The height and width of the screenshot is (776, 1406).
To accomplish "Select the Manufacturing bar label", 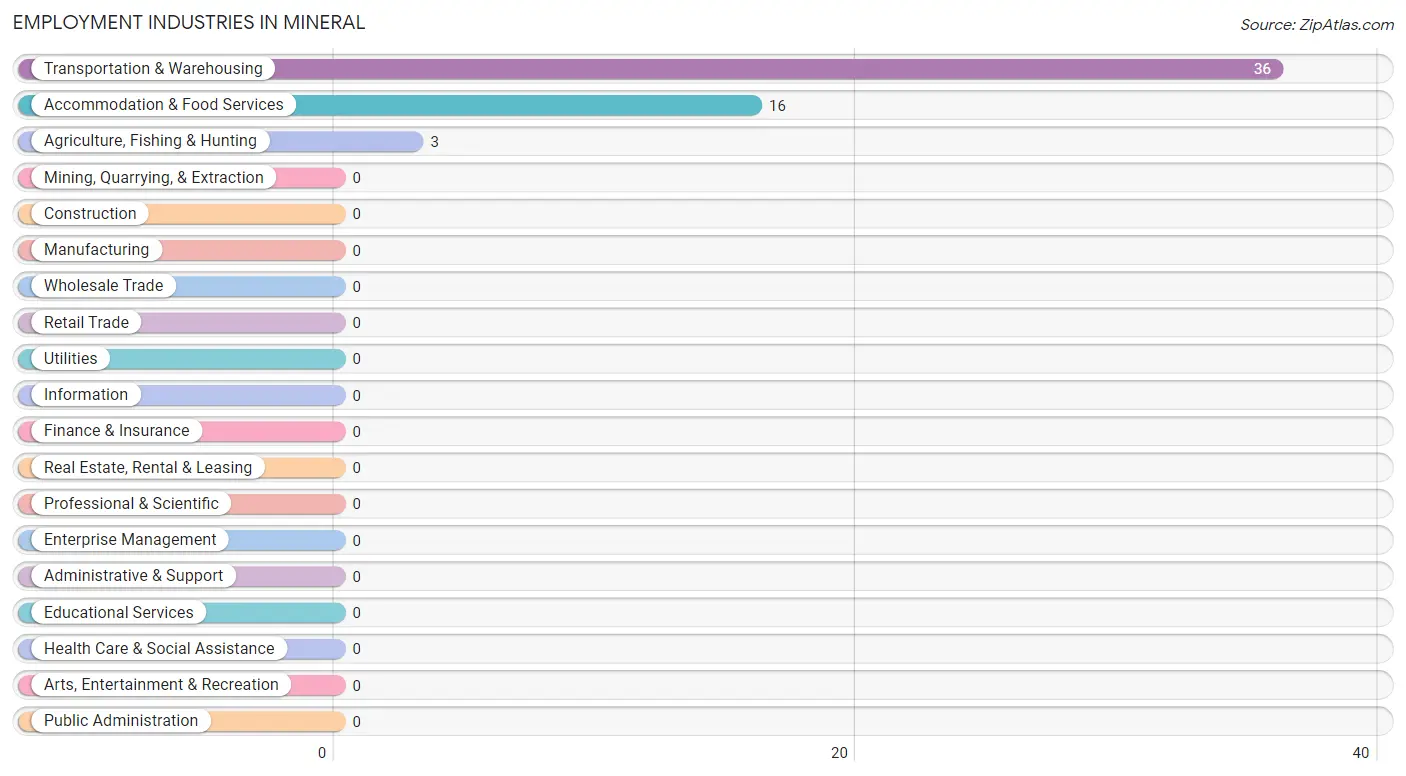I will [96, 250].
